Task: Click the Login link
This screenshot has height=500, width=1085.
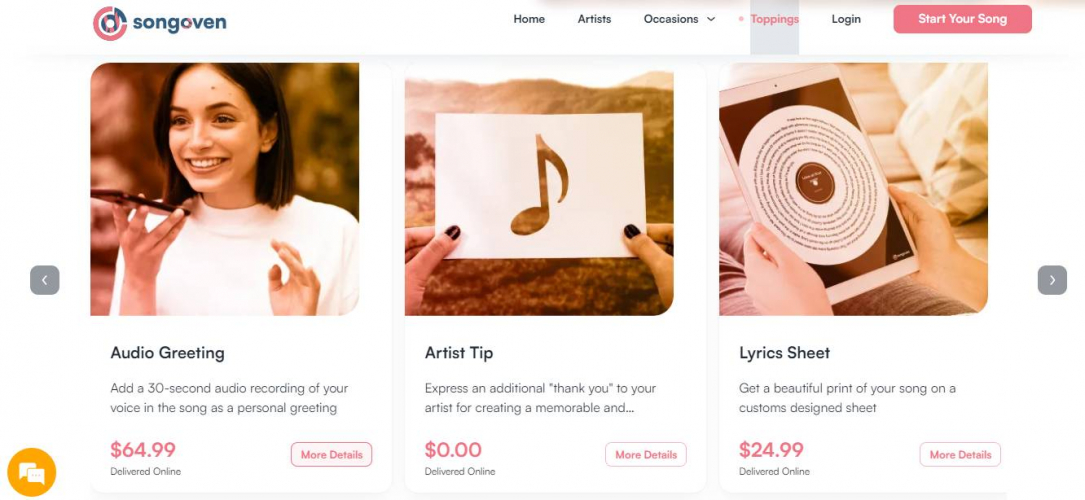Action: click(846, 19)
